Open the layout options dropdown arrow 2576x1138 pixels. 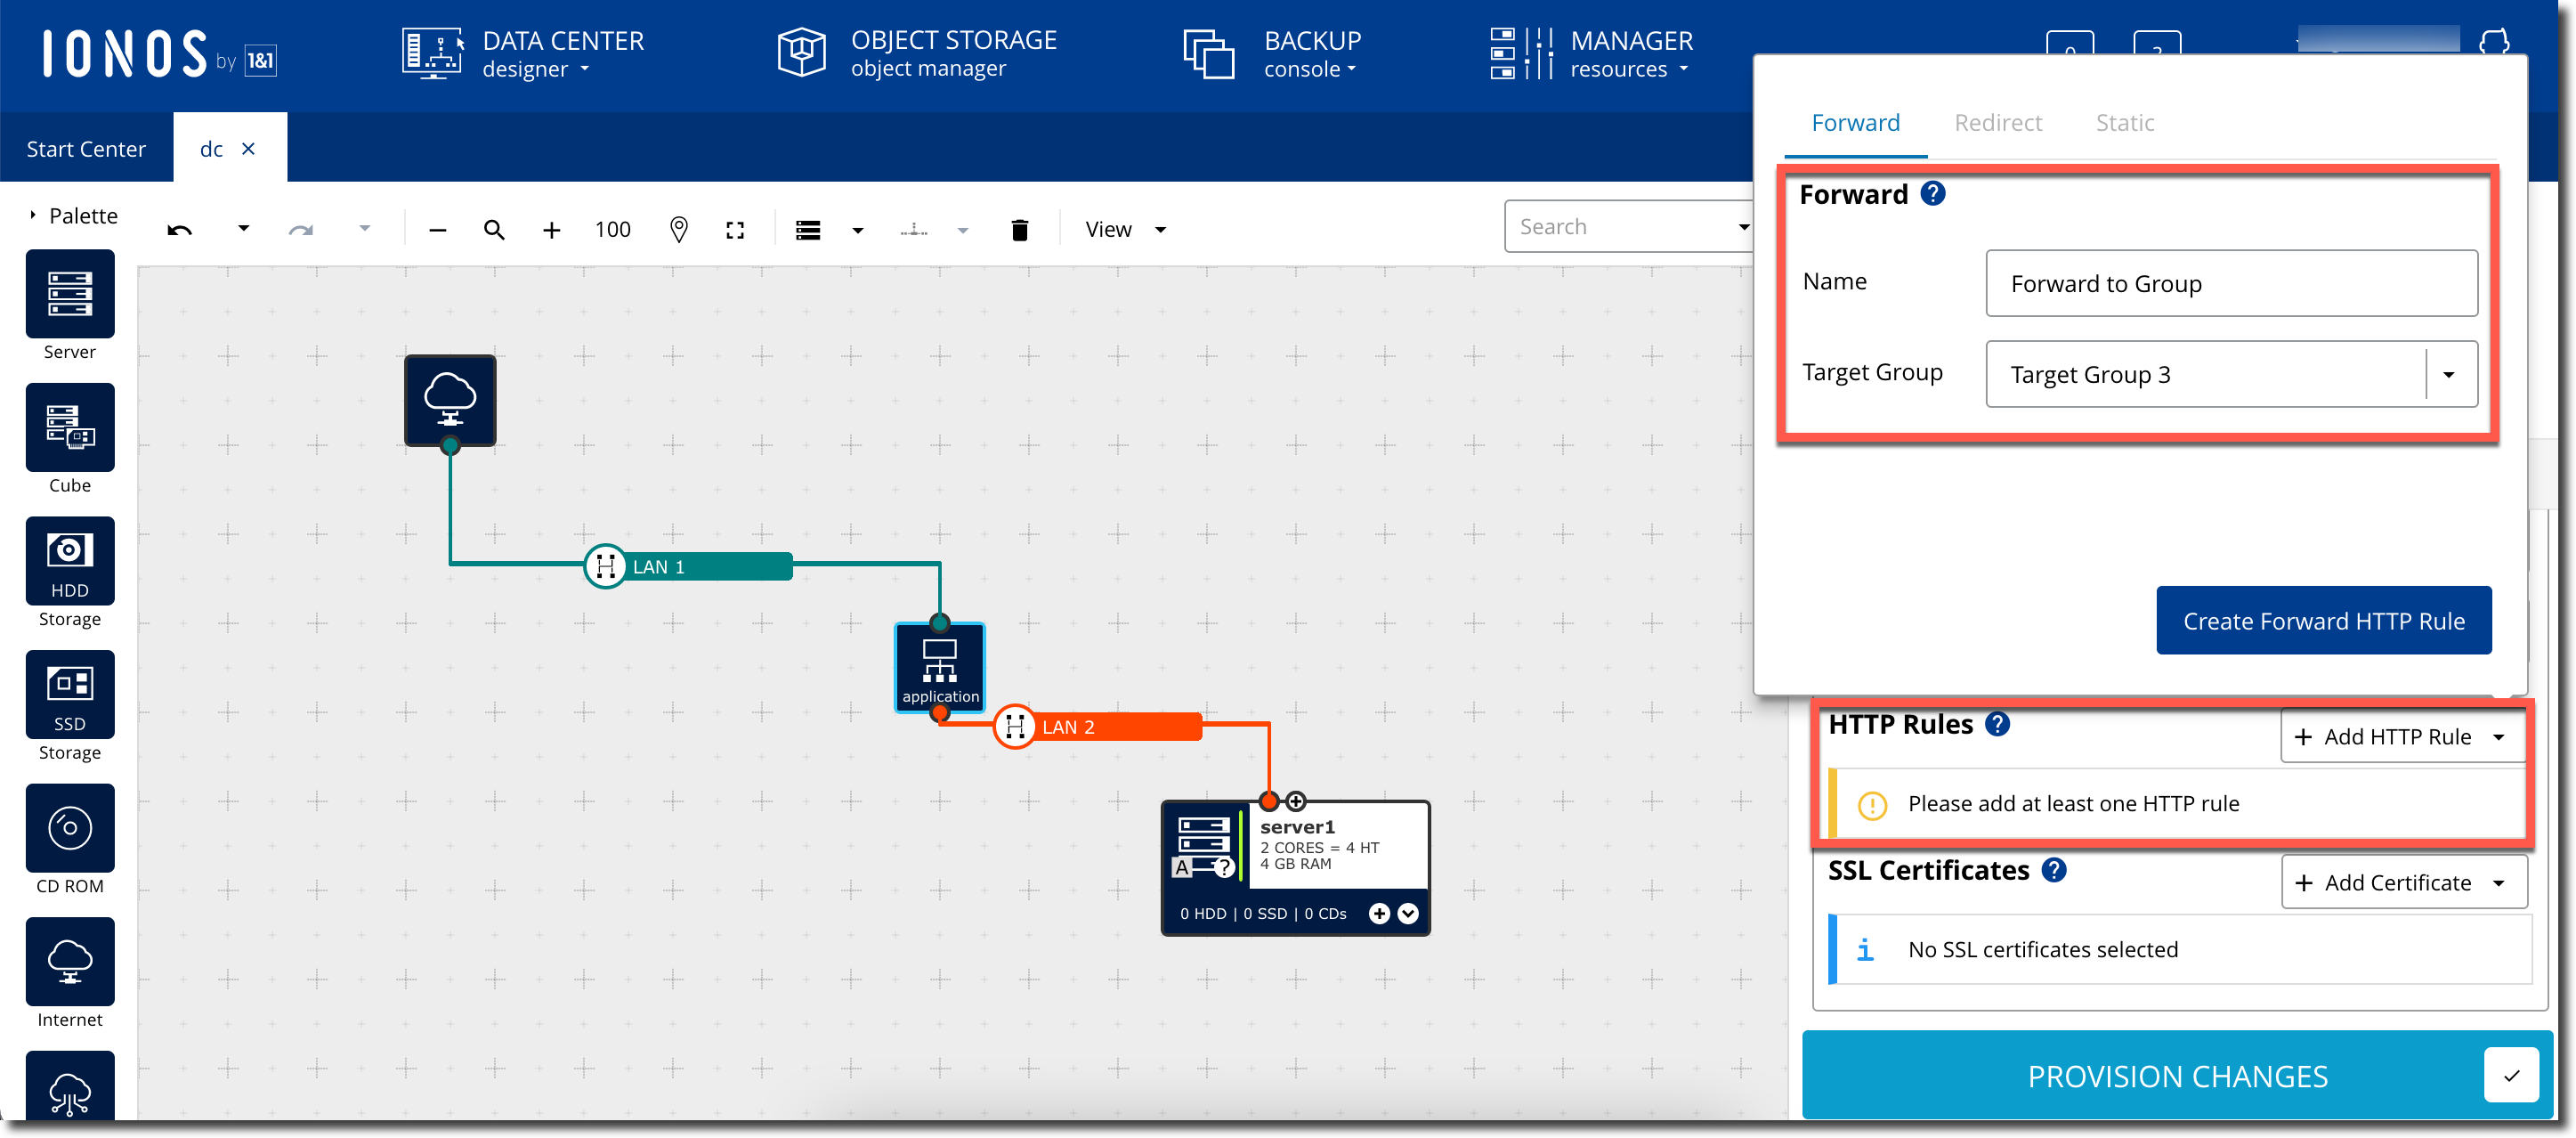tap(857, 230)
